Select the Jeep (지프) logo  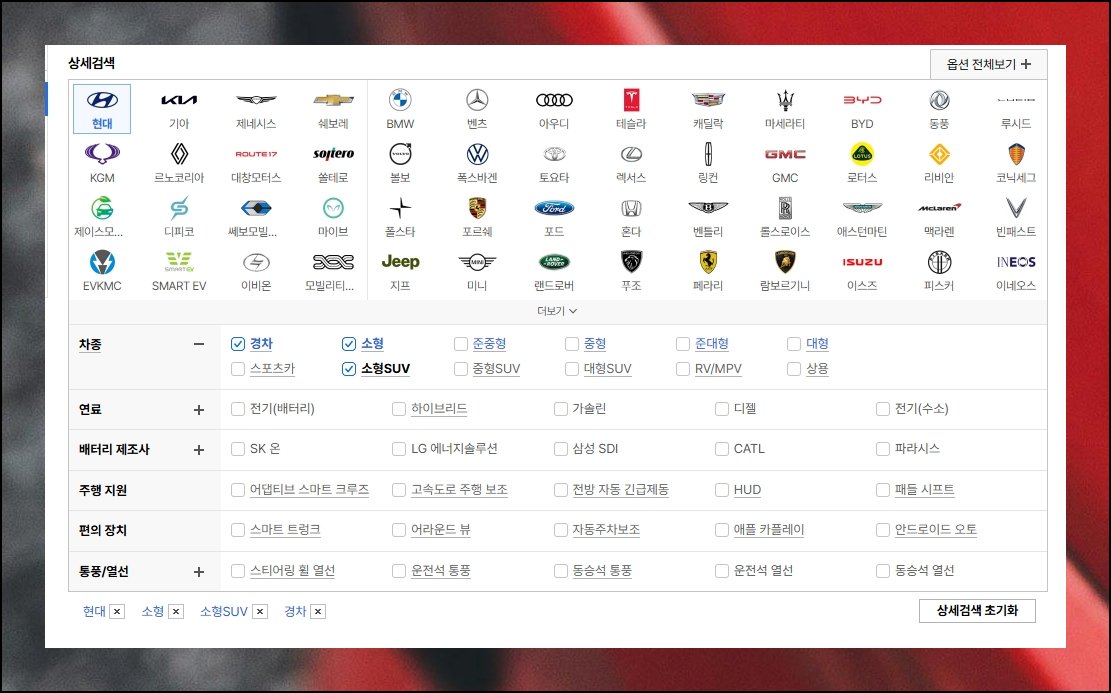click(x=400, y=261)
